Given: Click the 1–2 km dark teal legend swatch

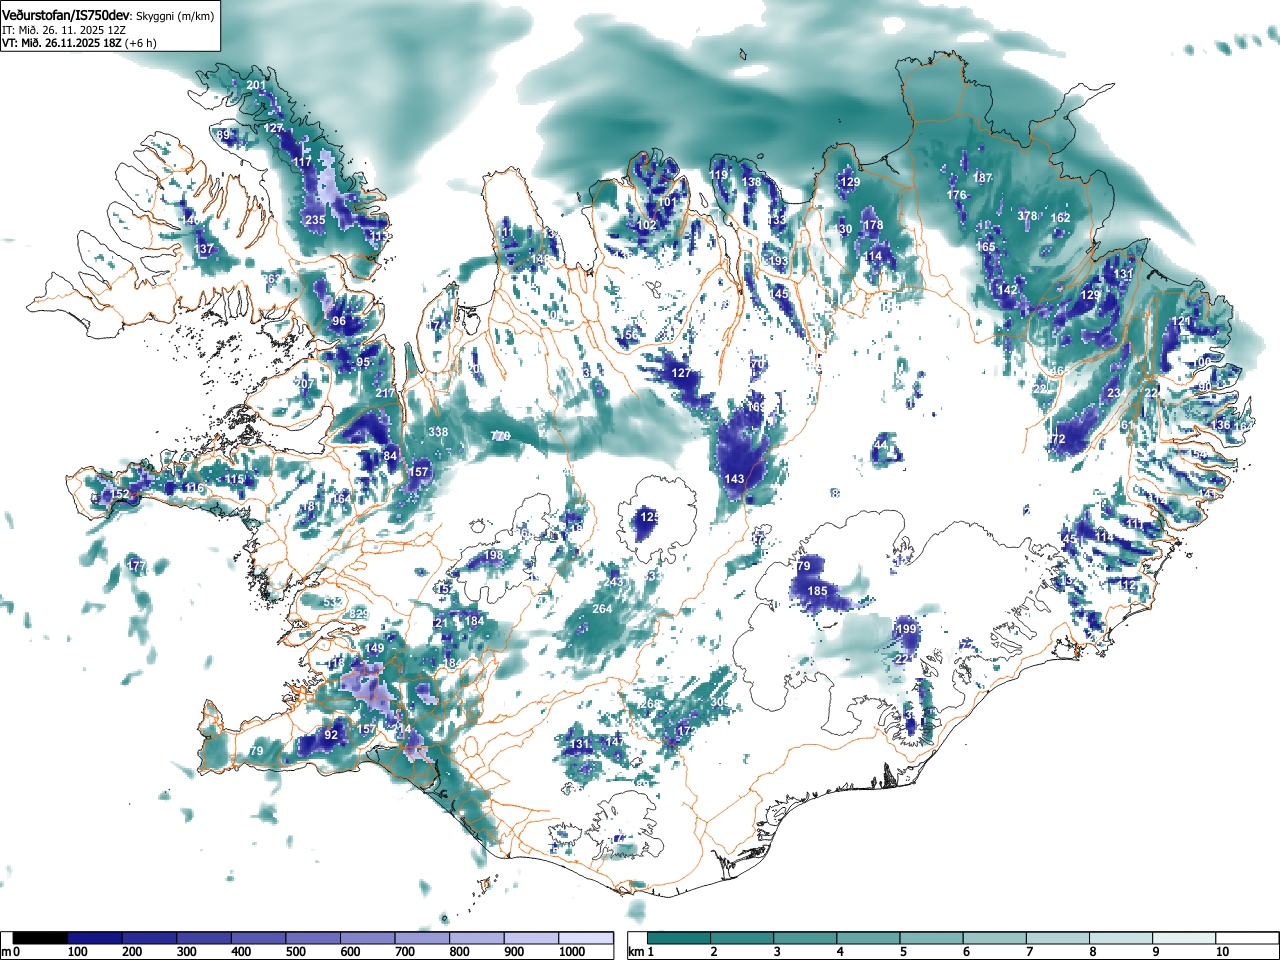Looking at the screenshot, I should click(x=680, y=938).
